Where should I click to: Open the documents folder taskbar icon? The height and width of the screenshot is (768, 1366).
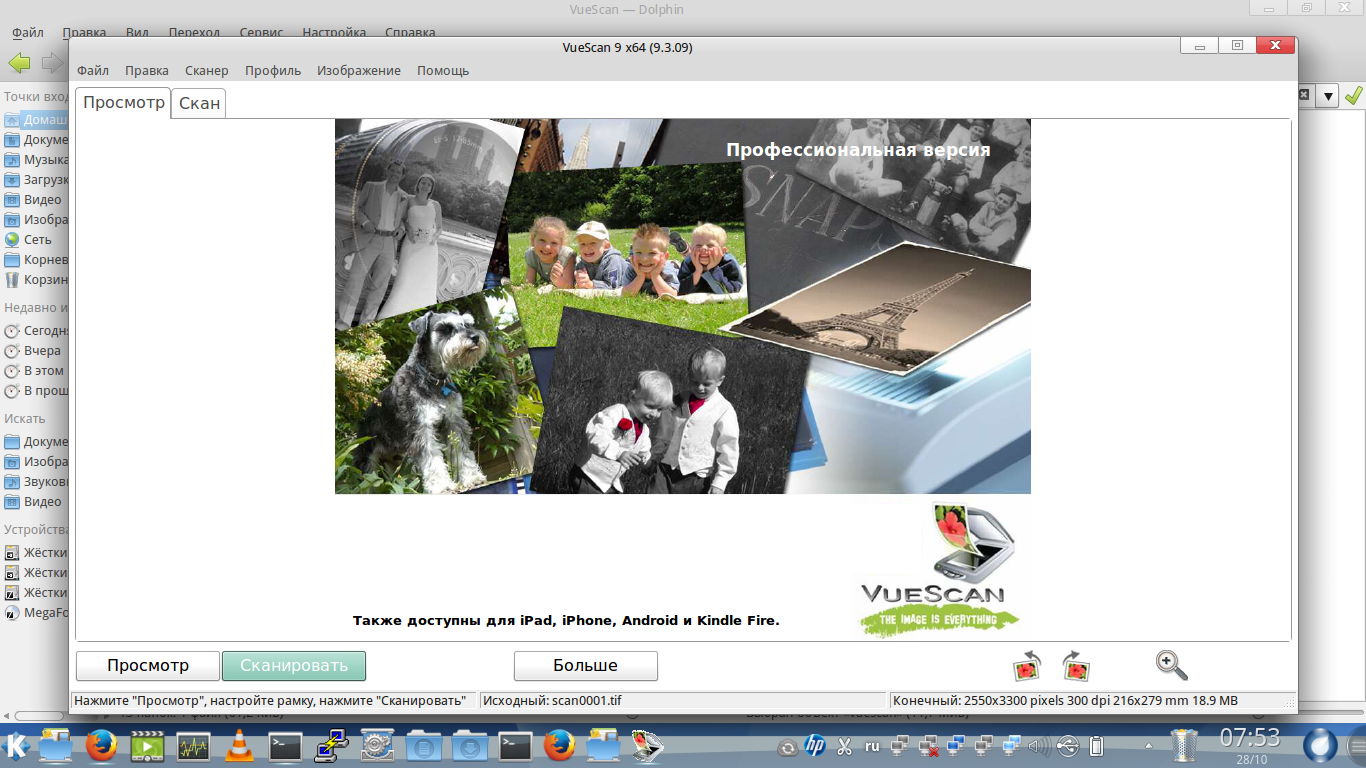click(x=423, y=746)
